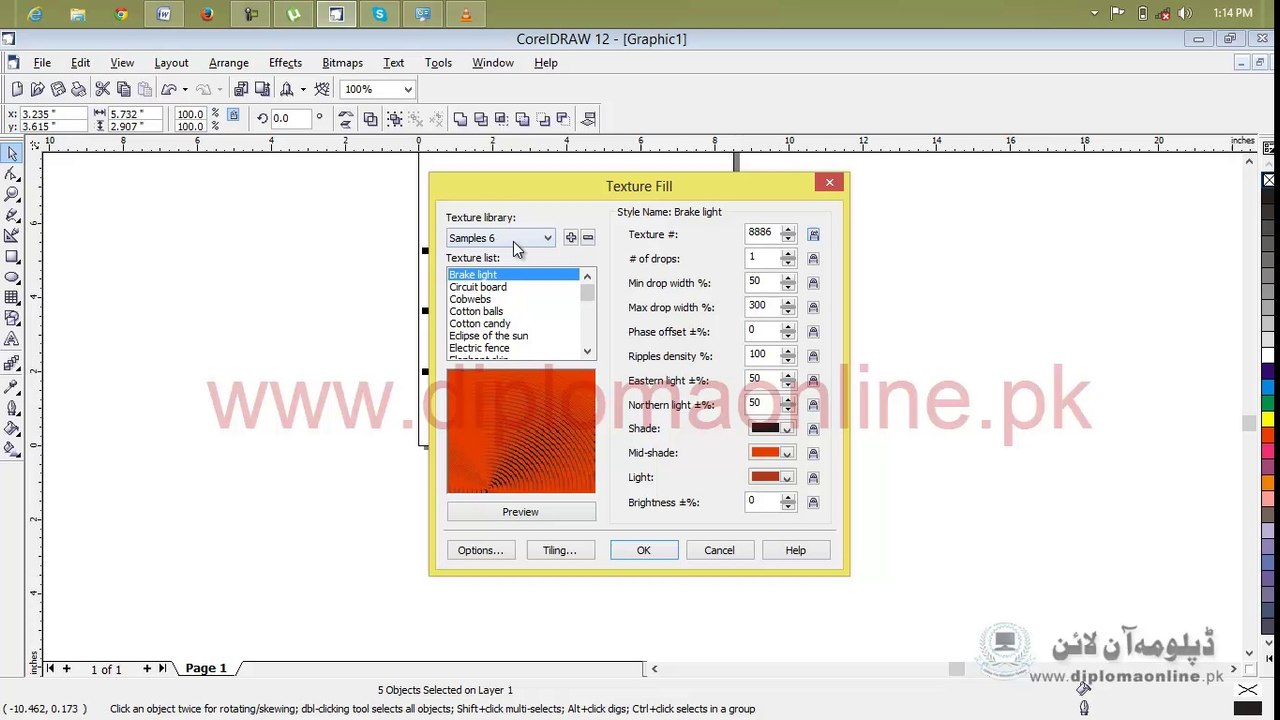Click the texture preview thumbnail
The height and width of the screenshot is (720, 1280).
(x=521, y=431)
